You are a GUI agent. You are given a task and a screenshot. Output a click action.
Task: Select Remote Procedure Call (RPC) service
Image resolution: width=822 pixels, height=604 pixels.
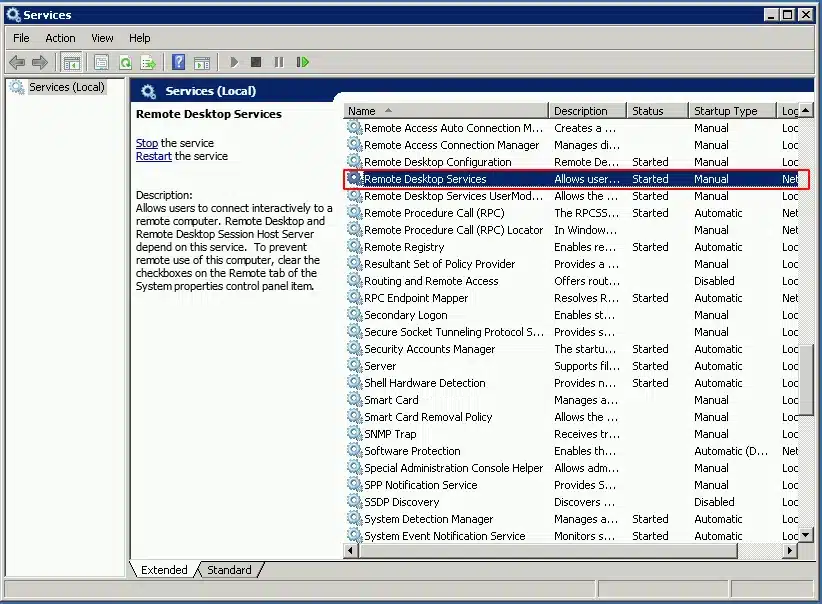(x=572, y=213)
